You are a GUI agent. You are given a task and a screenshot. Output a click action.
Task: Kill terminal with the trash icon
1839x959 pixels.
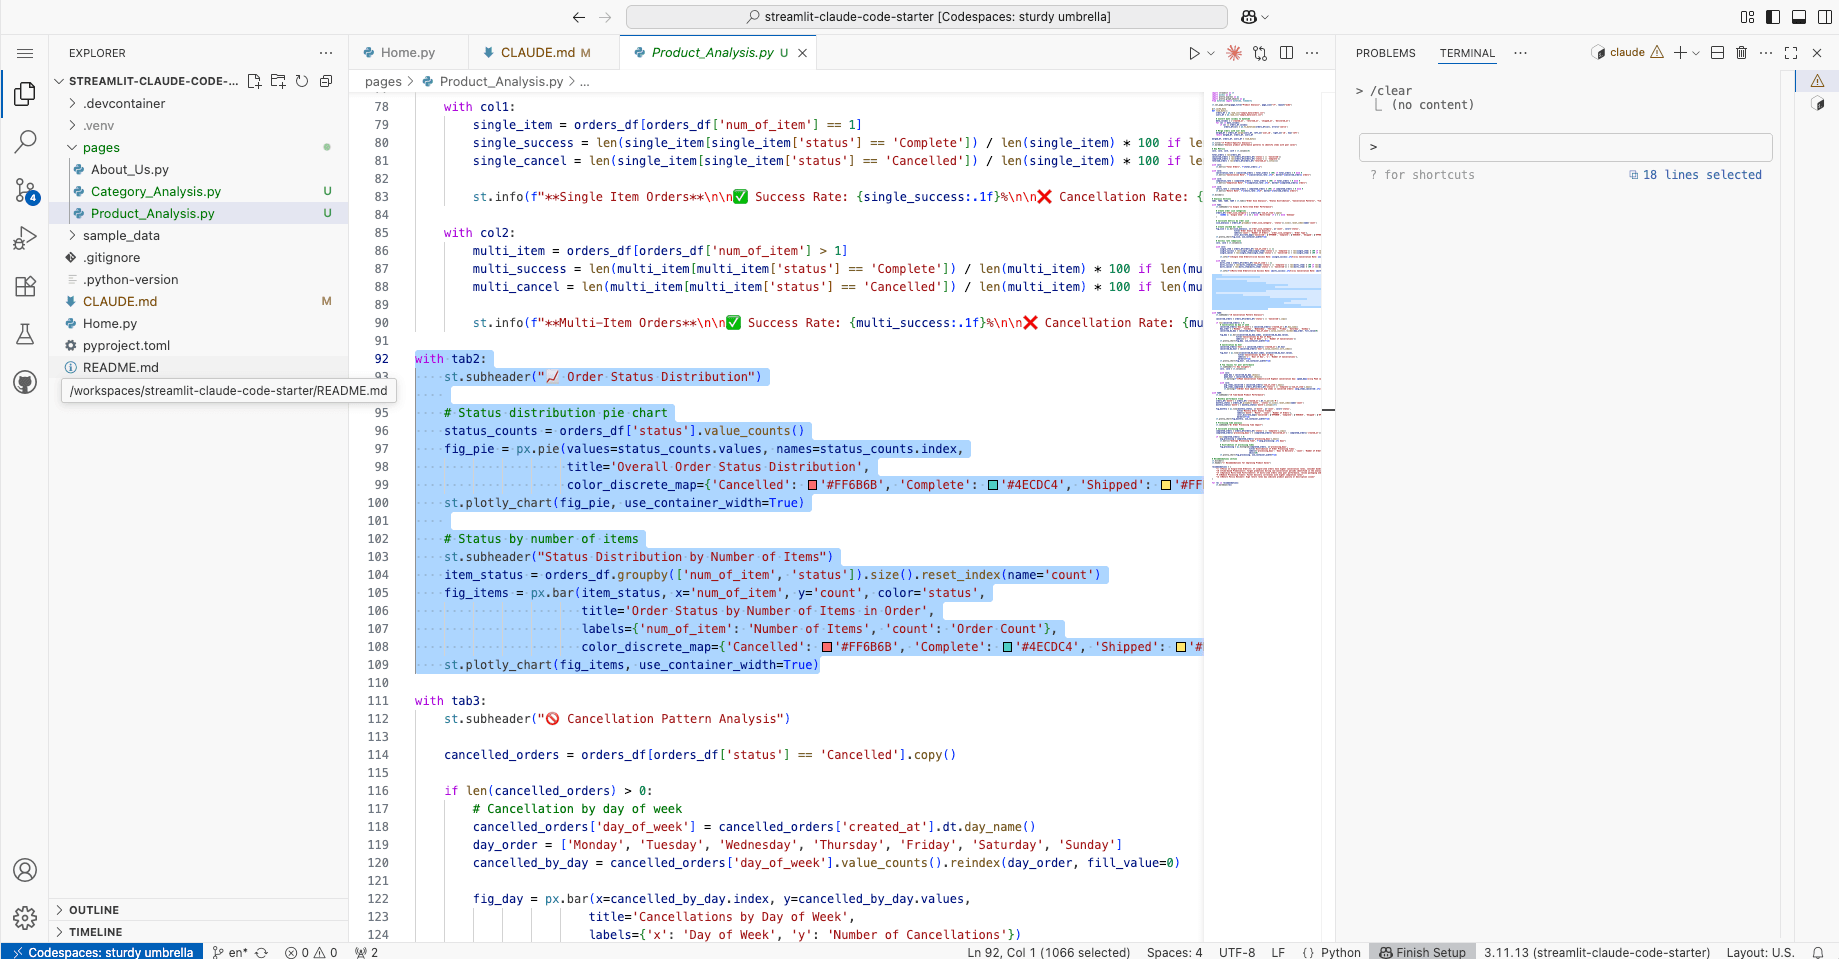pyautogui.click(x=1741, y=53)
